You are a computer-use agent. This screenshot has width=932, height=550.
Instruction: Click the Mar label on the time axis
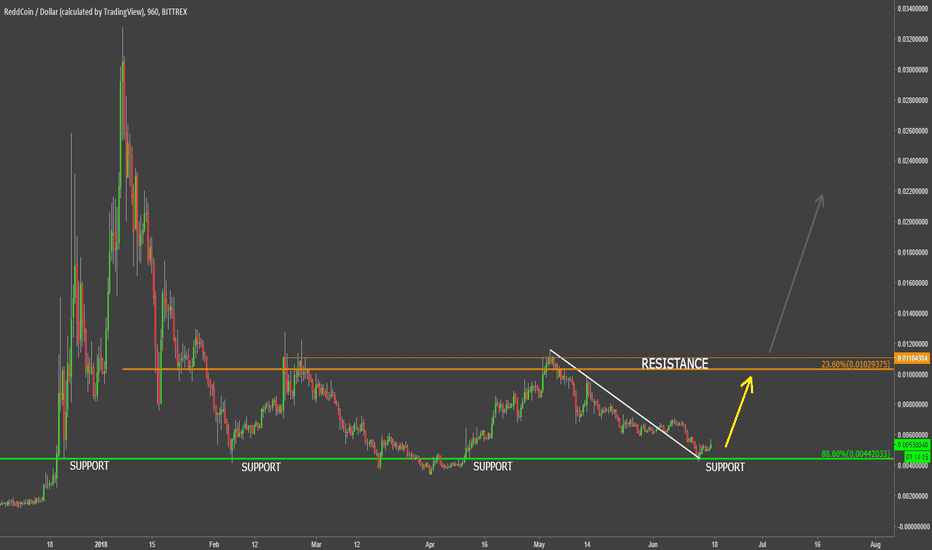point(316,544)
